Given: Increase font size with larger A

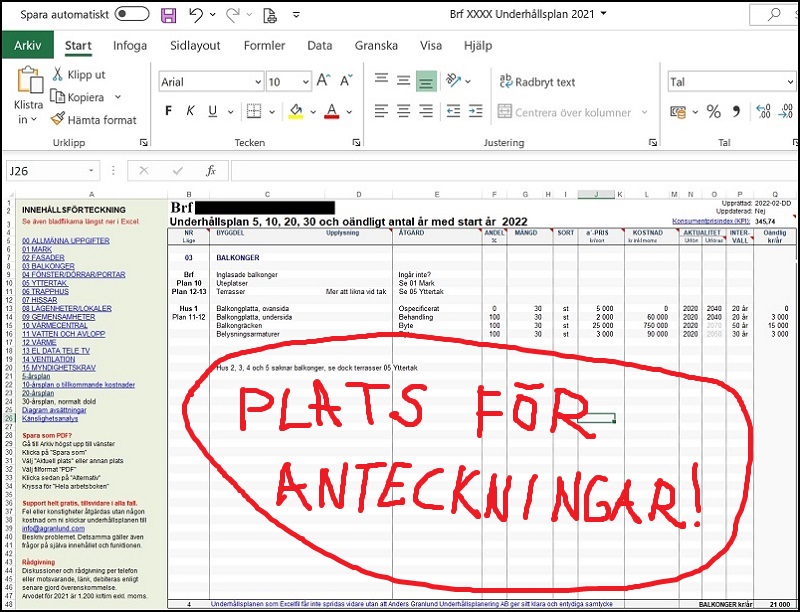Looking at the screenshot, I should tap(324, 81).
